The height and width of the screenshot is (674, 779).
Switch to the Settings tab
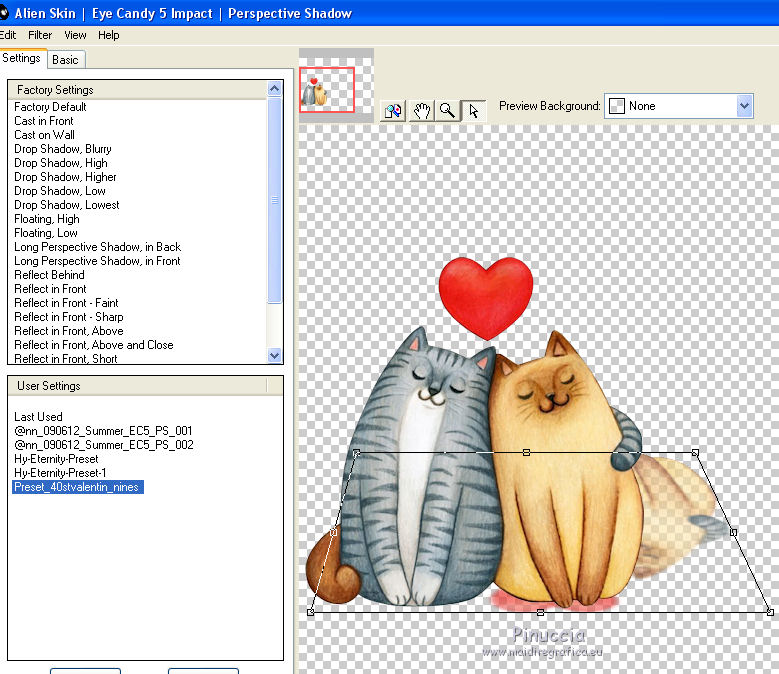click(21, 58)
